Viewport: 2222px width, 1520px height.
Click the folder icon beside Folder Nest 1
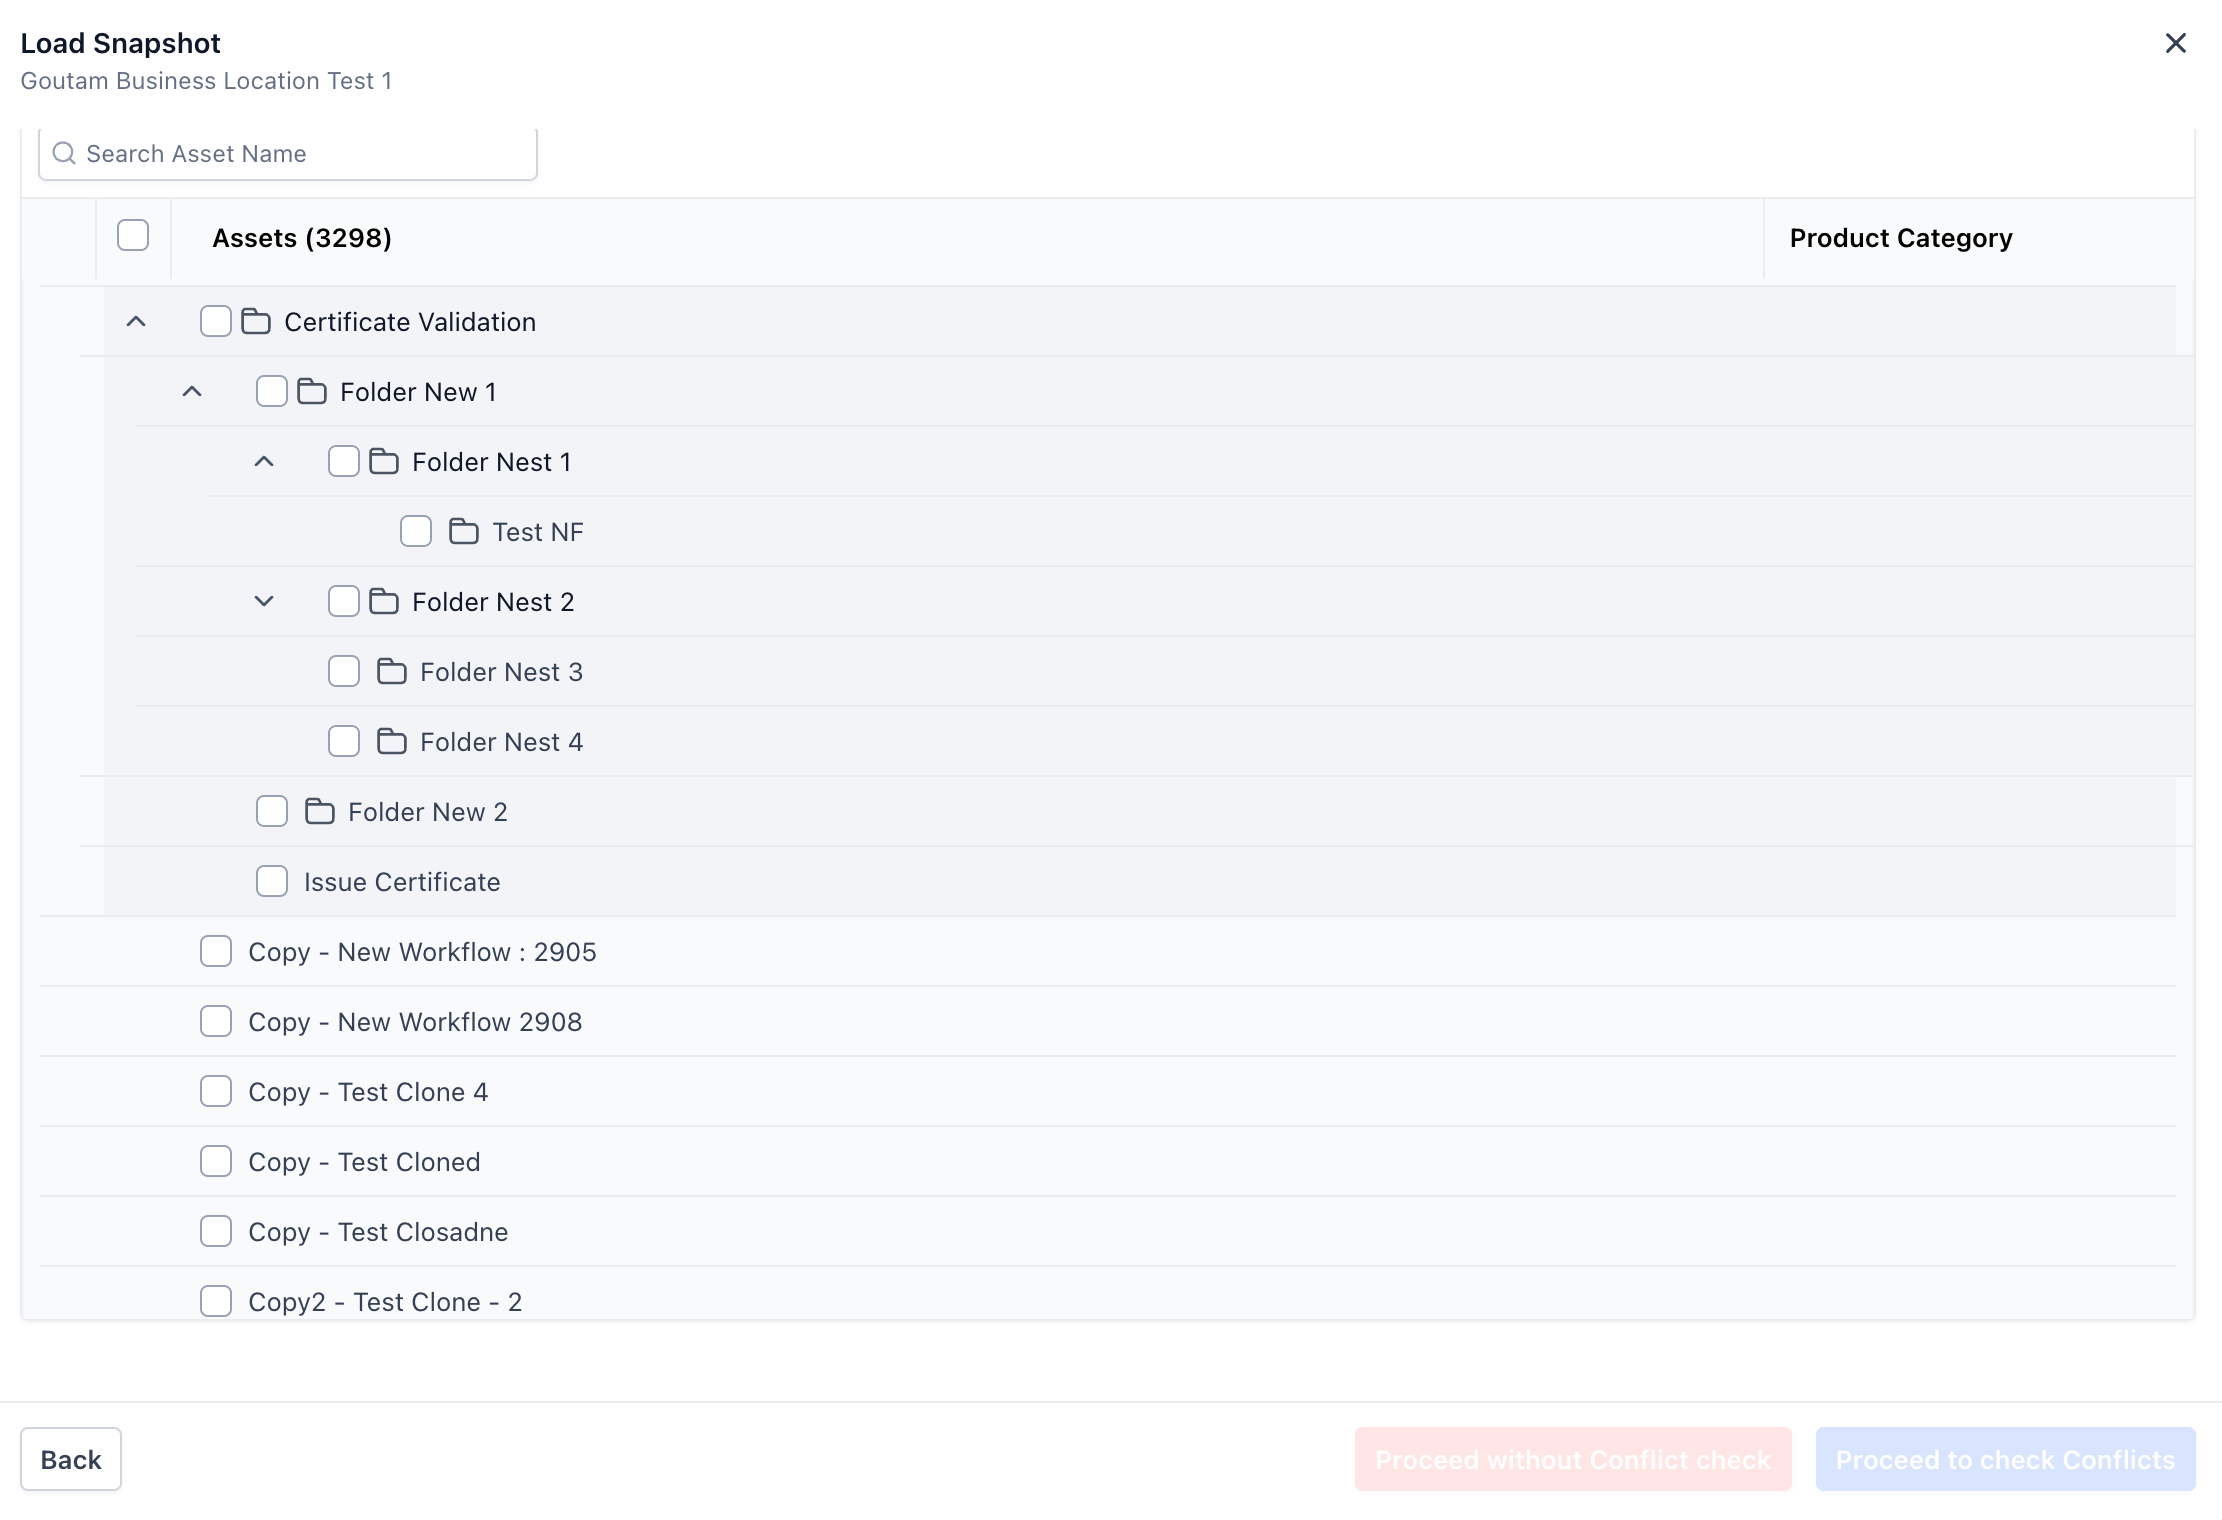tap(386, 461)
